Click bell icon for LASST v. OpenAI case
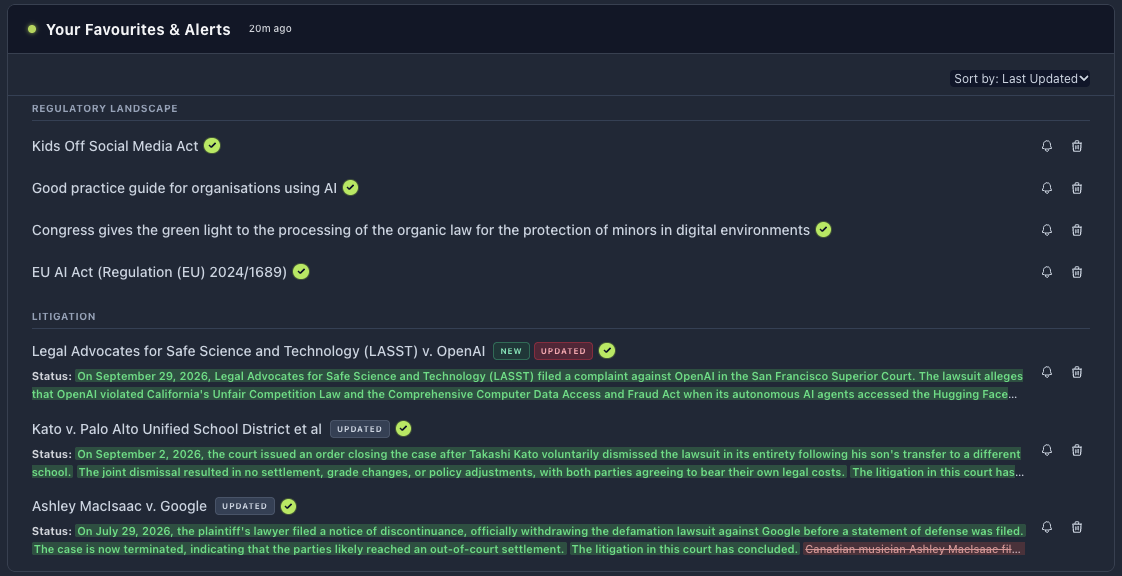Viewport: 1122px width, 576px height. coord(1047,372)
